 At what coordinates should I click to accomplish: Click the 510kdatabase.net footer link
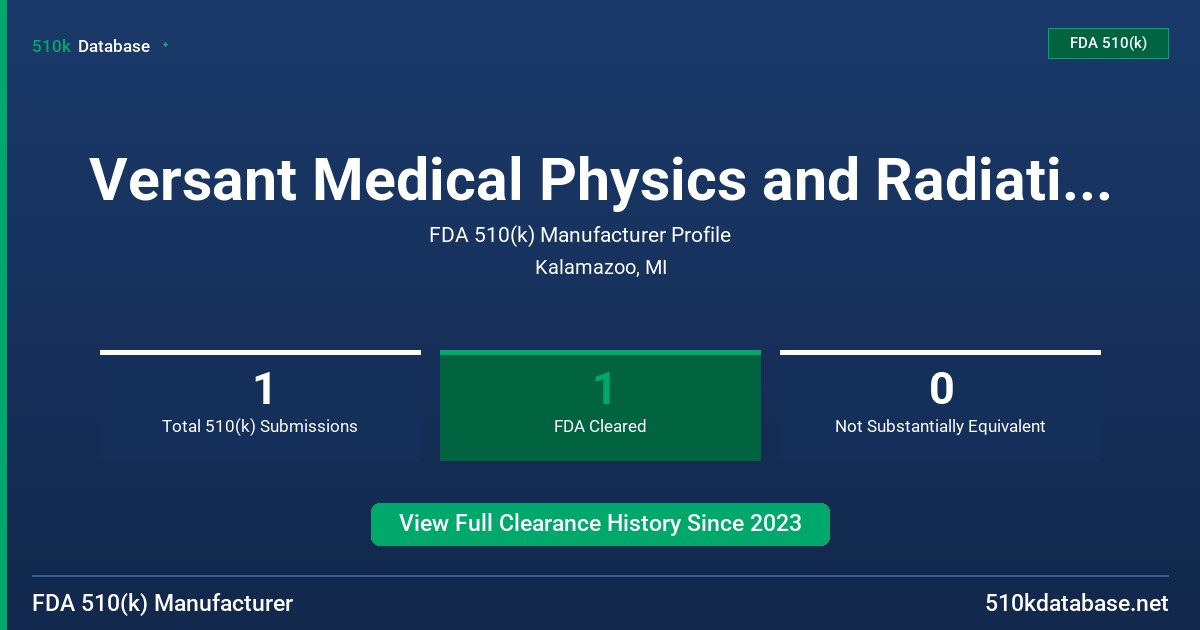click(1076, 603)
